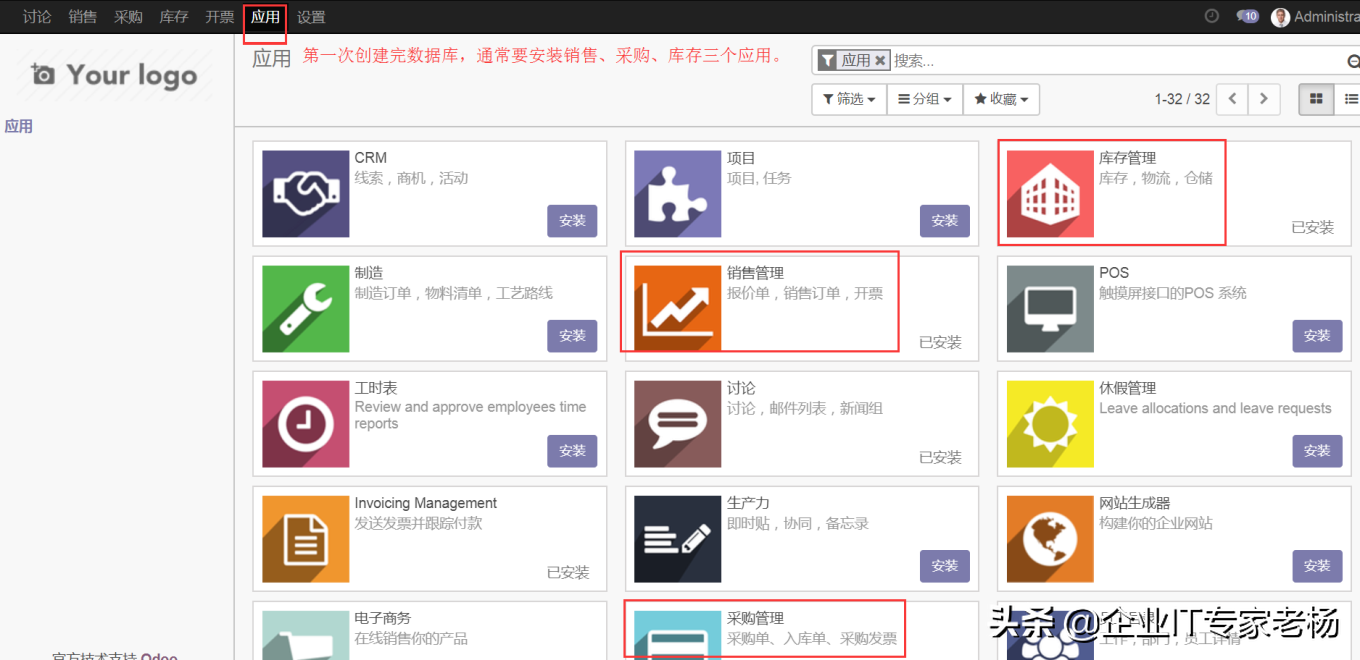Open the 采购 top menu
The image size is (1360, 660).
(128, 17)
